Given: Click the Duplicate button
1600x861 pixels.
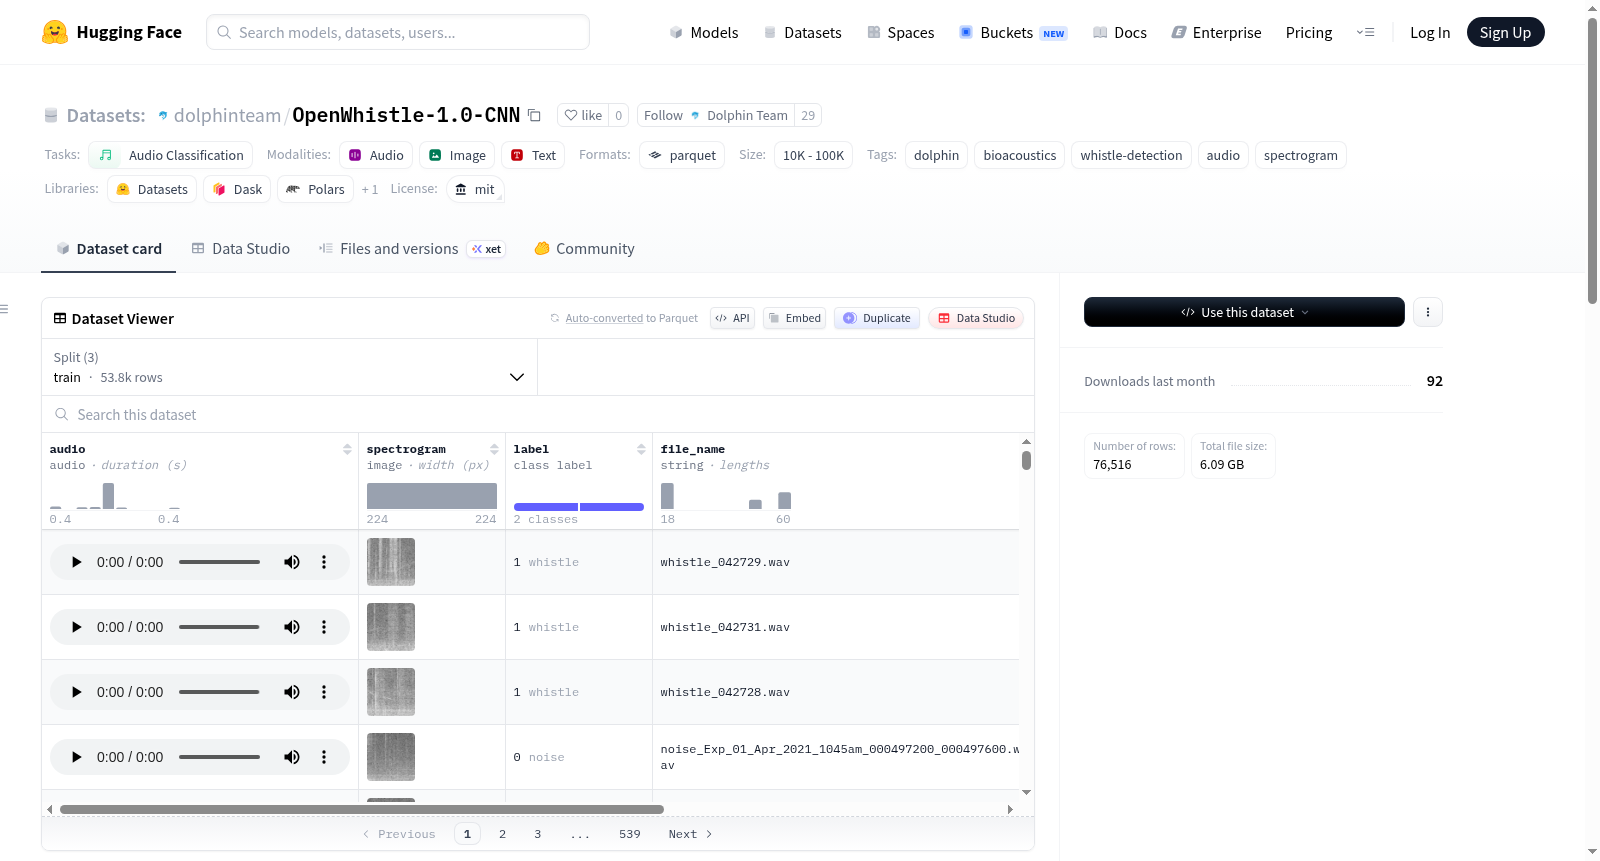Looking at the screenshot, I should pyautogui.click(x=877, y=318).
